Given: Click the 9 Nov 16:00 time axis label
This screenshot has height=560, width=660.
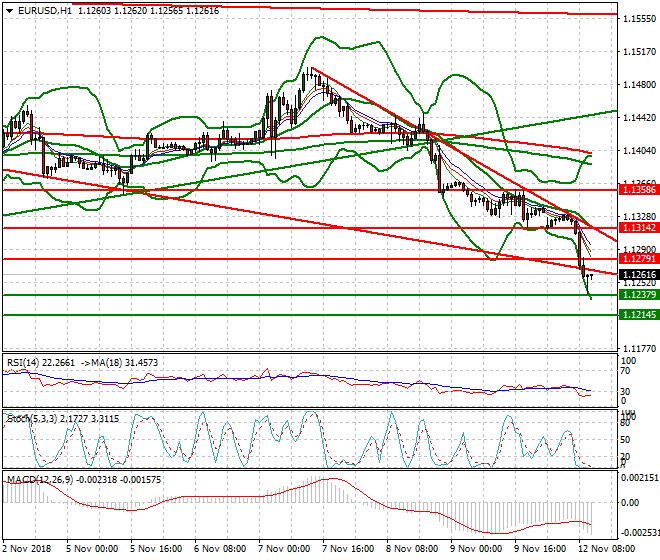Looking at the screenshot, I should [x=540, y=549].
